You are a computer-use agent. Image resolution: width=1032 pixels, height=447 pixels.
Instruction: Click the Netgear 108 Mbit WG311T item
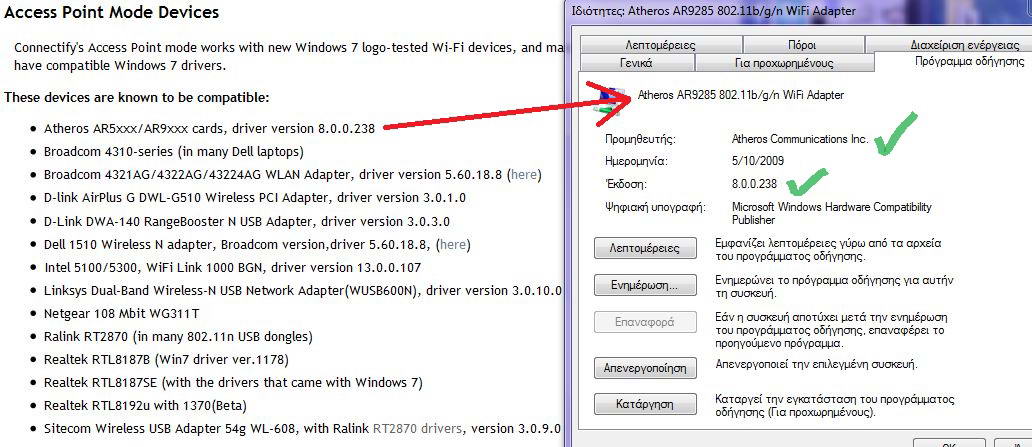click(x=122, y=313)
